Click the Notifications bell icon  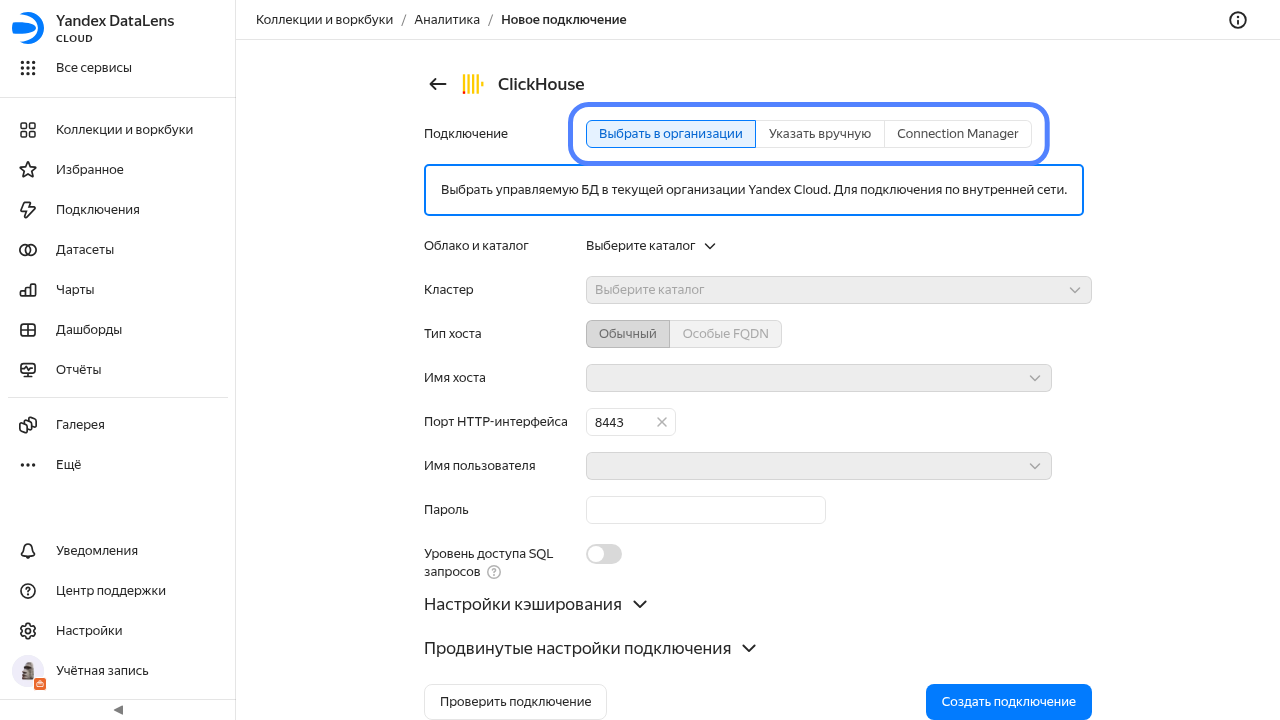[28, 551]
